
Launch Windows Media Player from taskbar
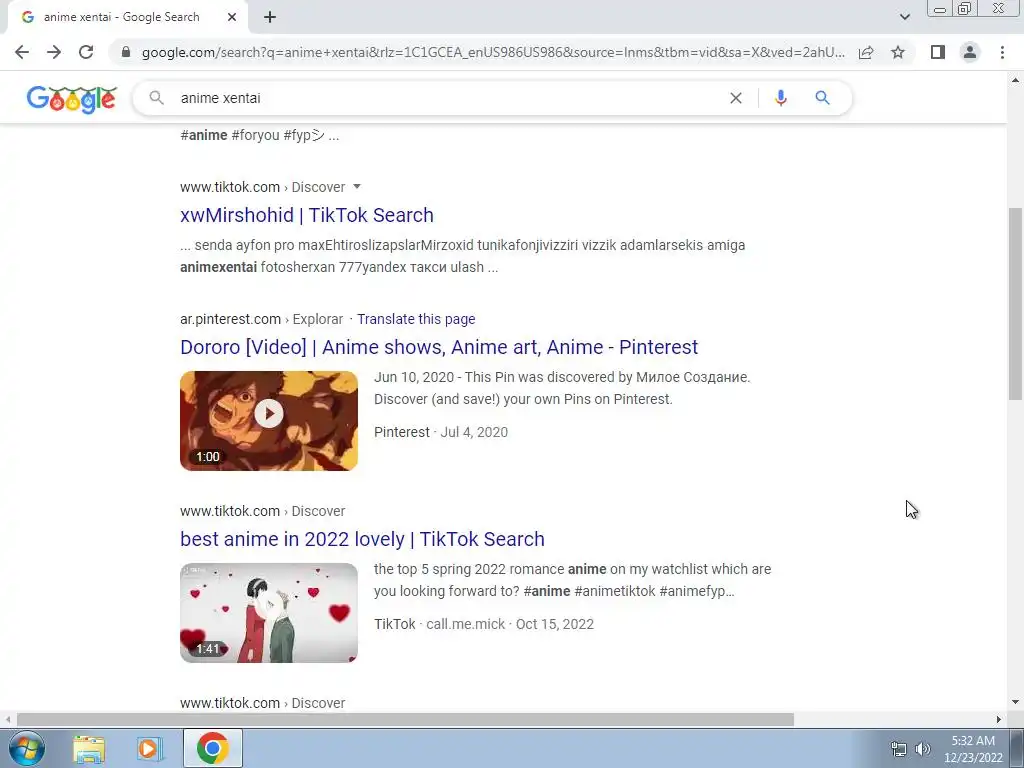click(150, 748)
